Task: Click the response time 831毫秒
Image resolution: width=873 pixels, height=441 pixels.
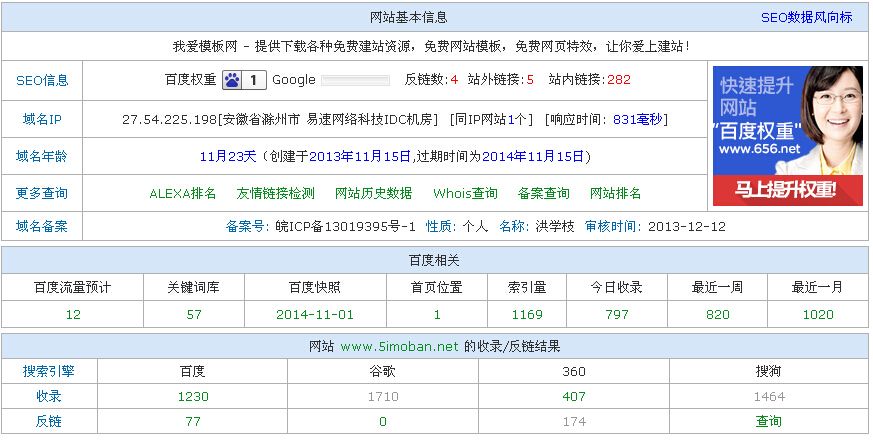Action: 639,119
